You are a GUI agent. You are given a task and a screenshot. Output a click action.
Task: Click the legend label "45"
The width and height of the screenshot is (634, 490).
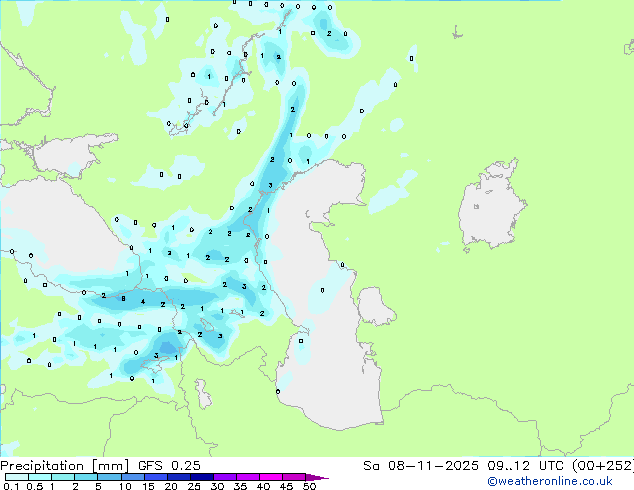click(x=286, y=486)
